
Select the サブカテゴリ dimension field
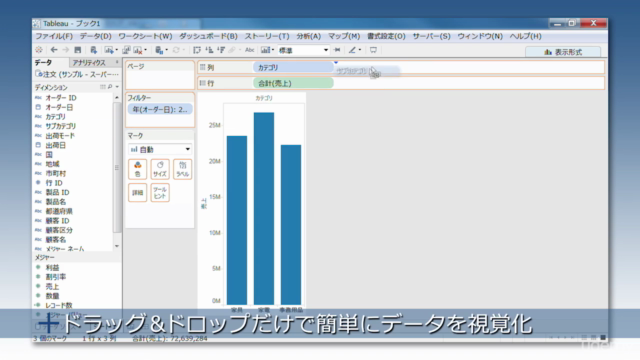tap(60, 126)
